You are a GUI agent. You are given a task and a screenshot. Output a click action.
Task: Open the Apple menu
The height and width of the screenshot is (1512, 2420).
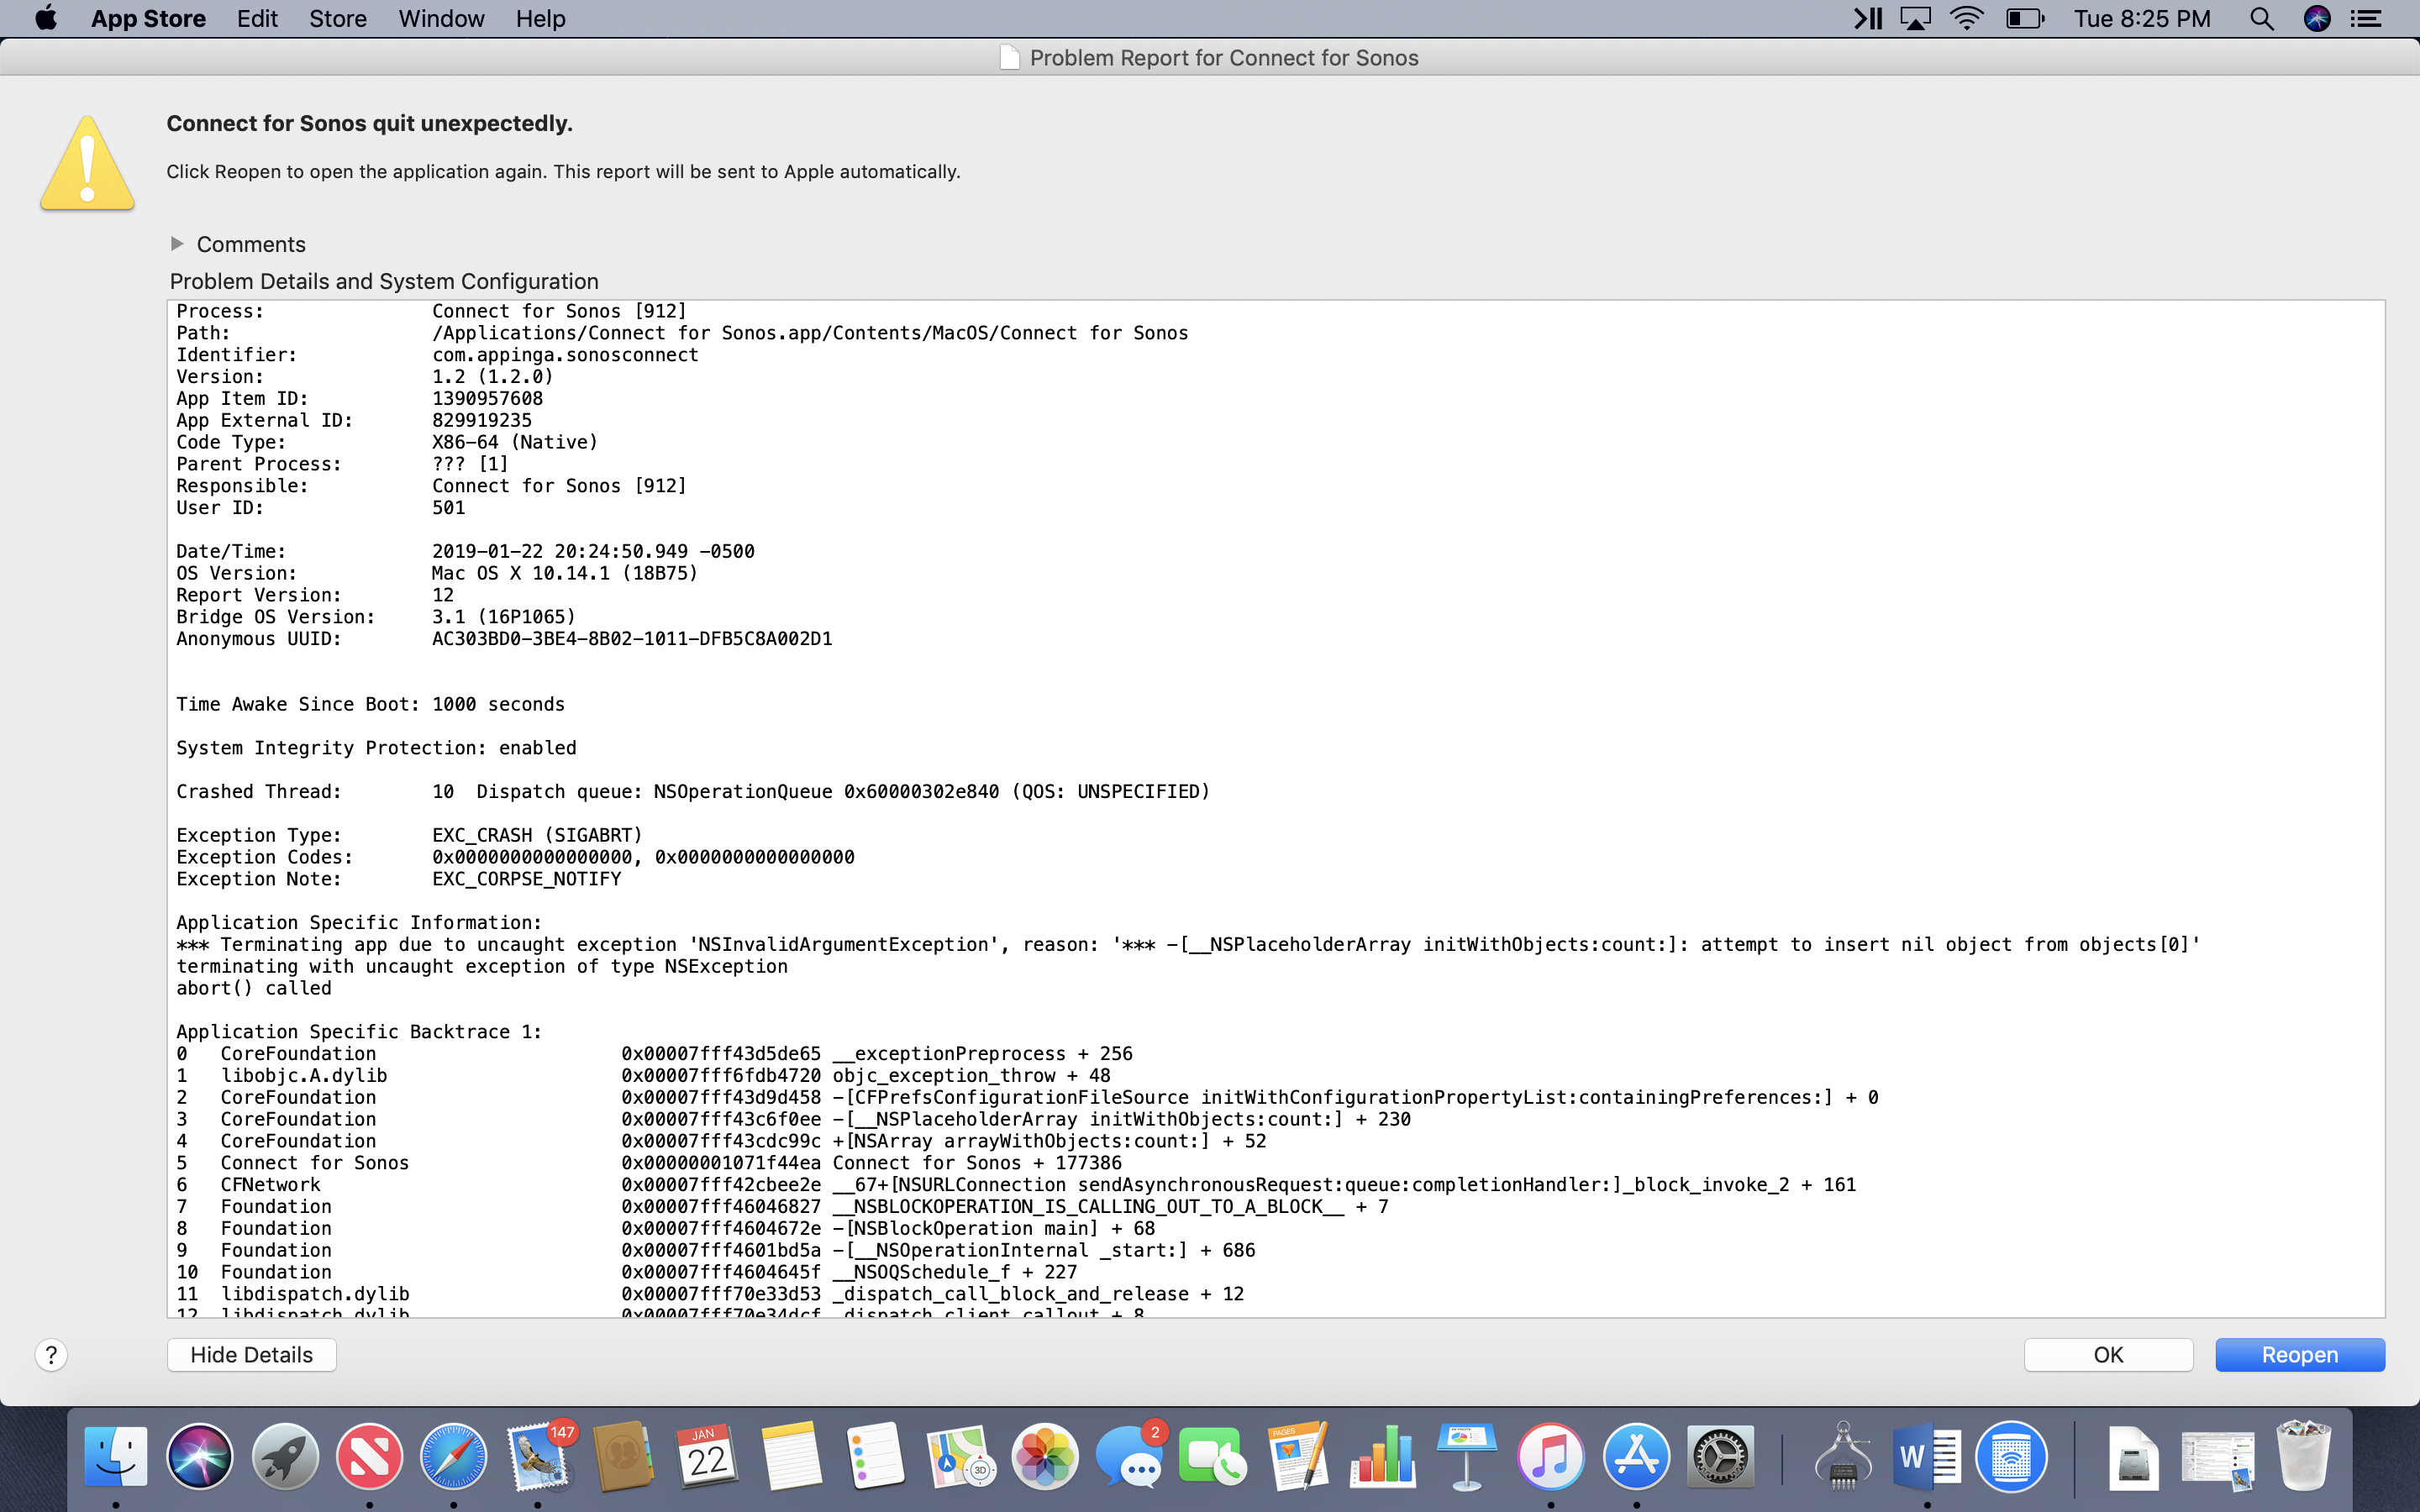coord(45,18)
